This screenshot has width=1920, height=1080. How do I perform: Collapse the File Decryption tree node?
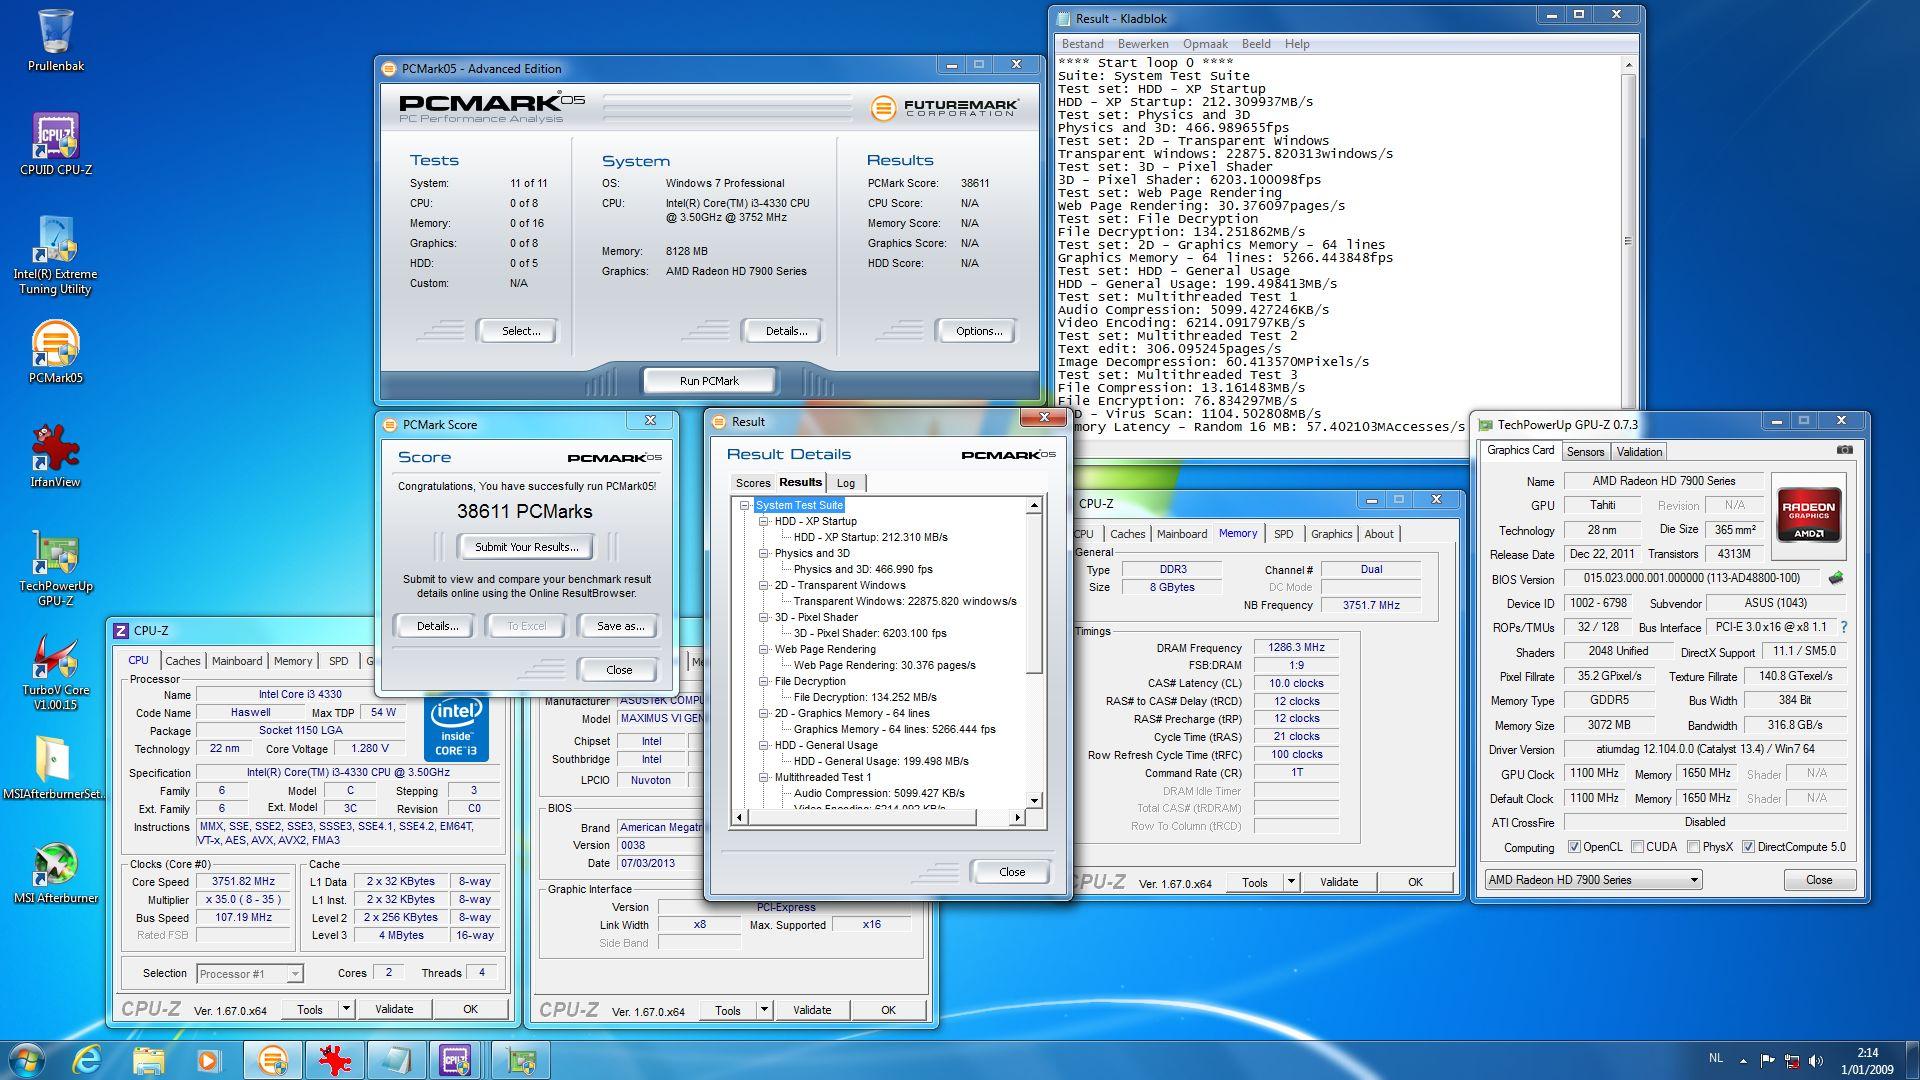763,682
